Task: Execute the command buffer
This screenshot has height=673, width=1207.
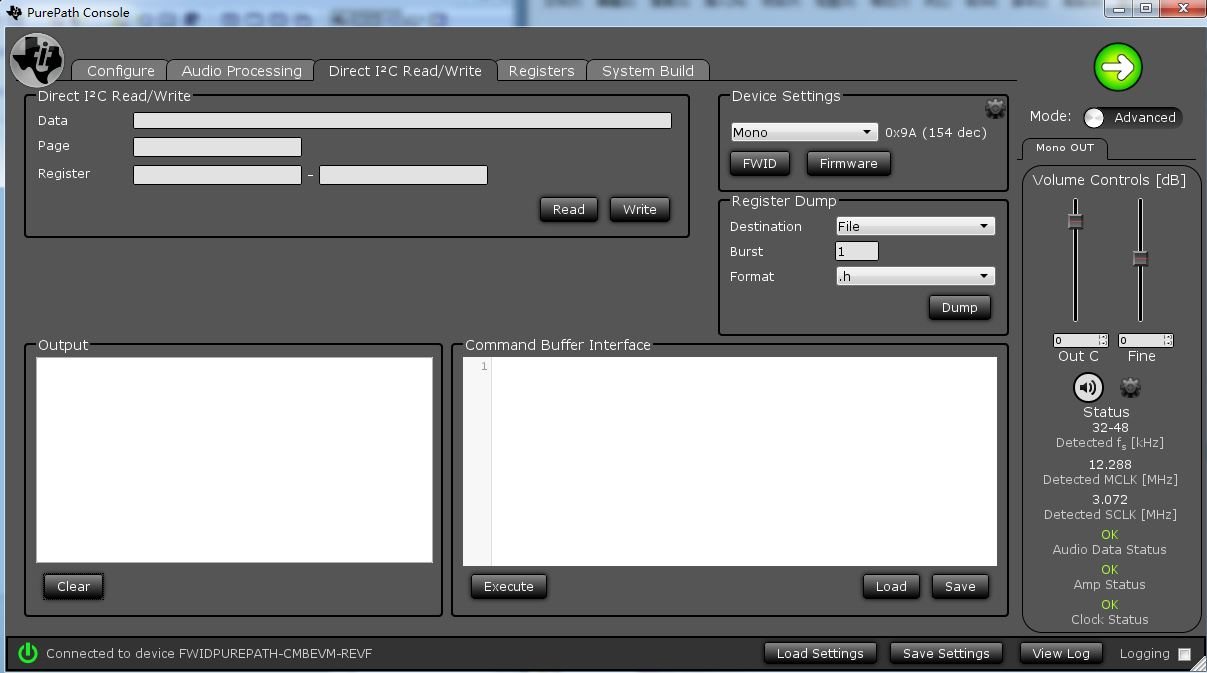Action: click(508, 586)
